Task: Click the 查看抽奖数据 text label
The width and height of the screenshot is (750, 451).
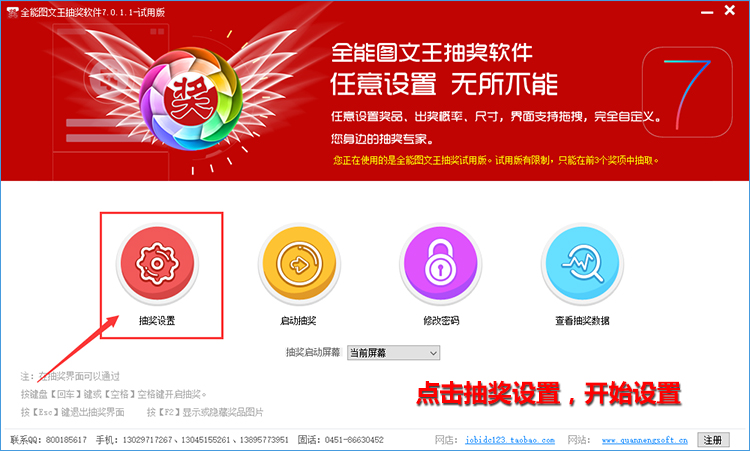Action: click(582, 321)
